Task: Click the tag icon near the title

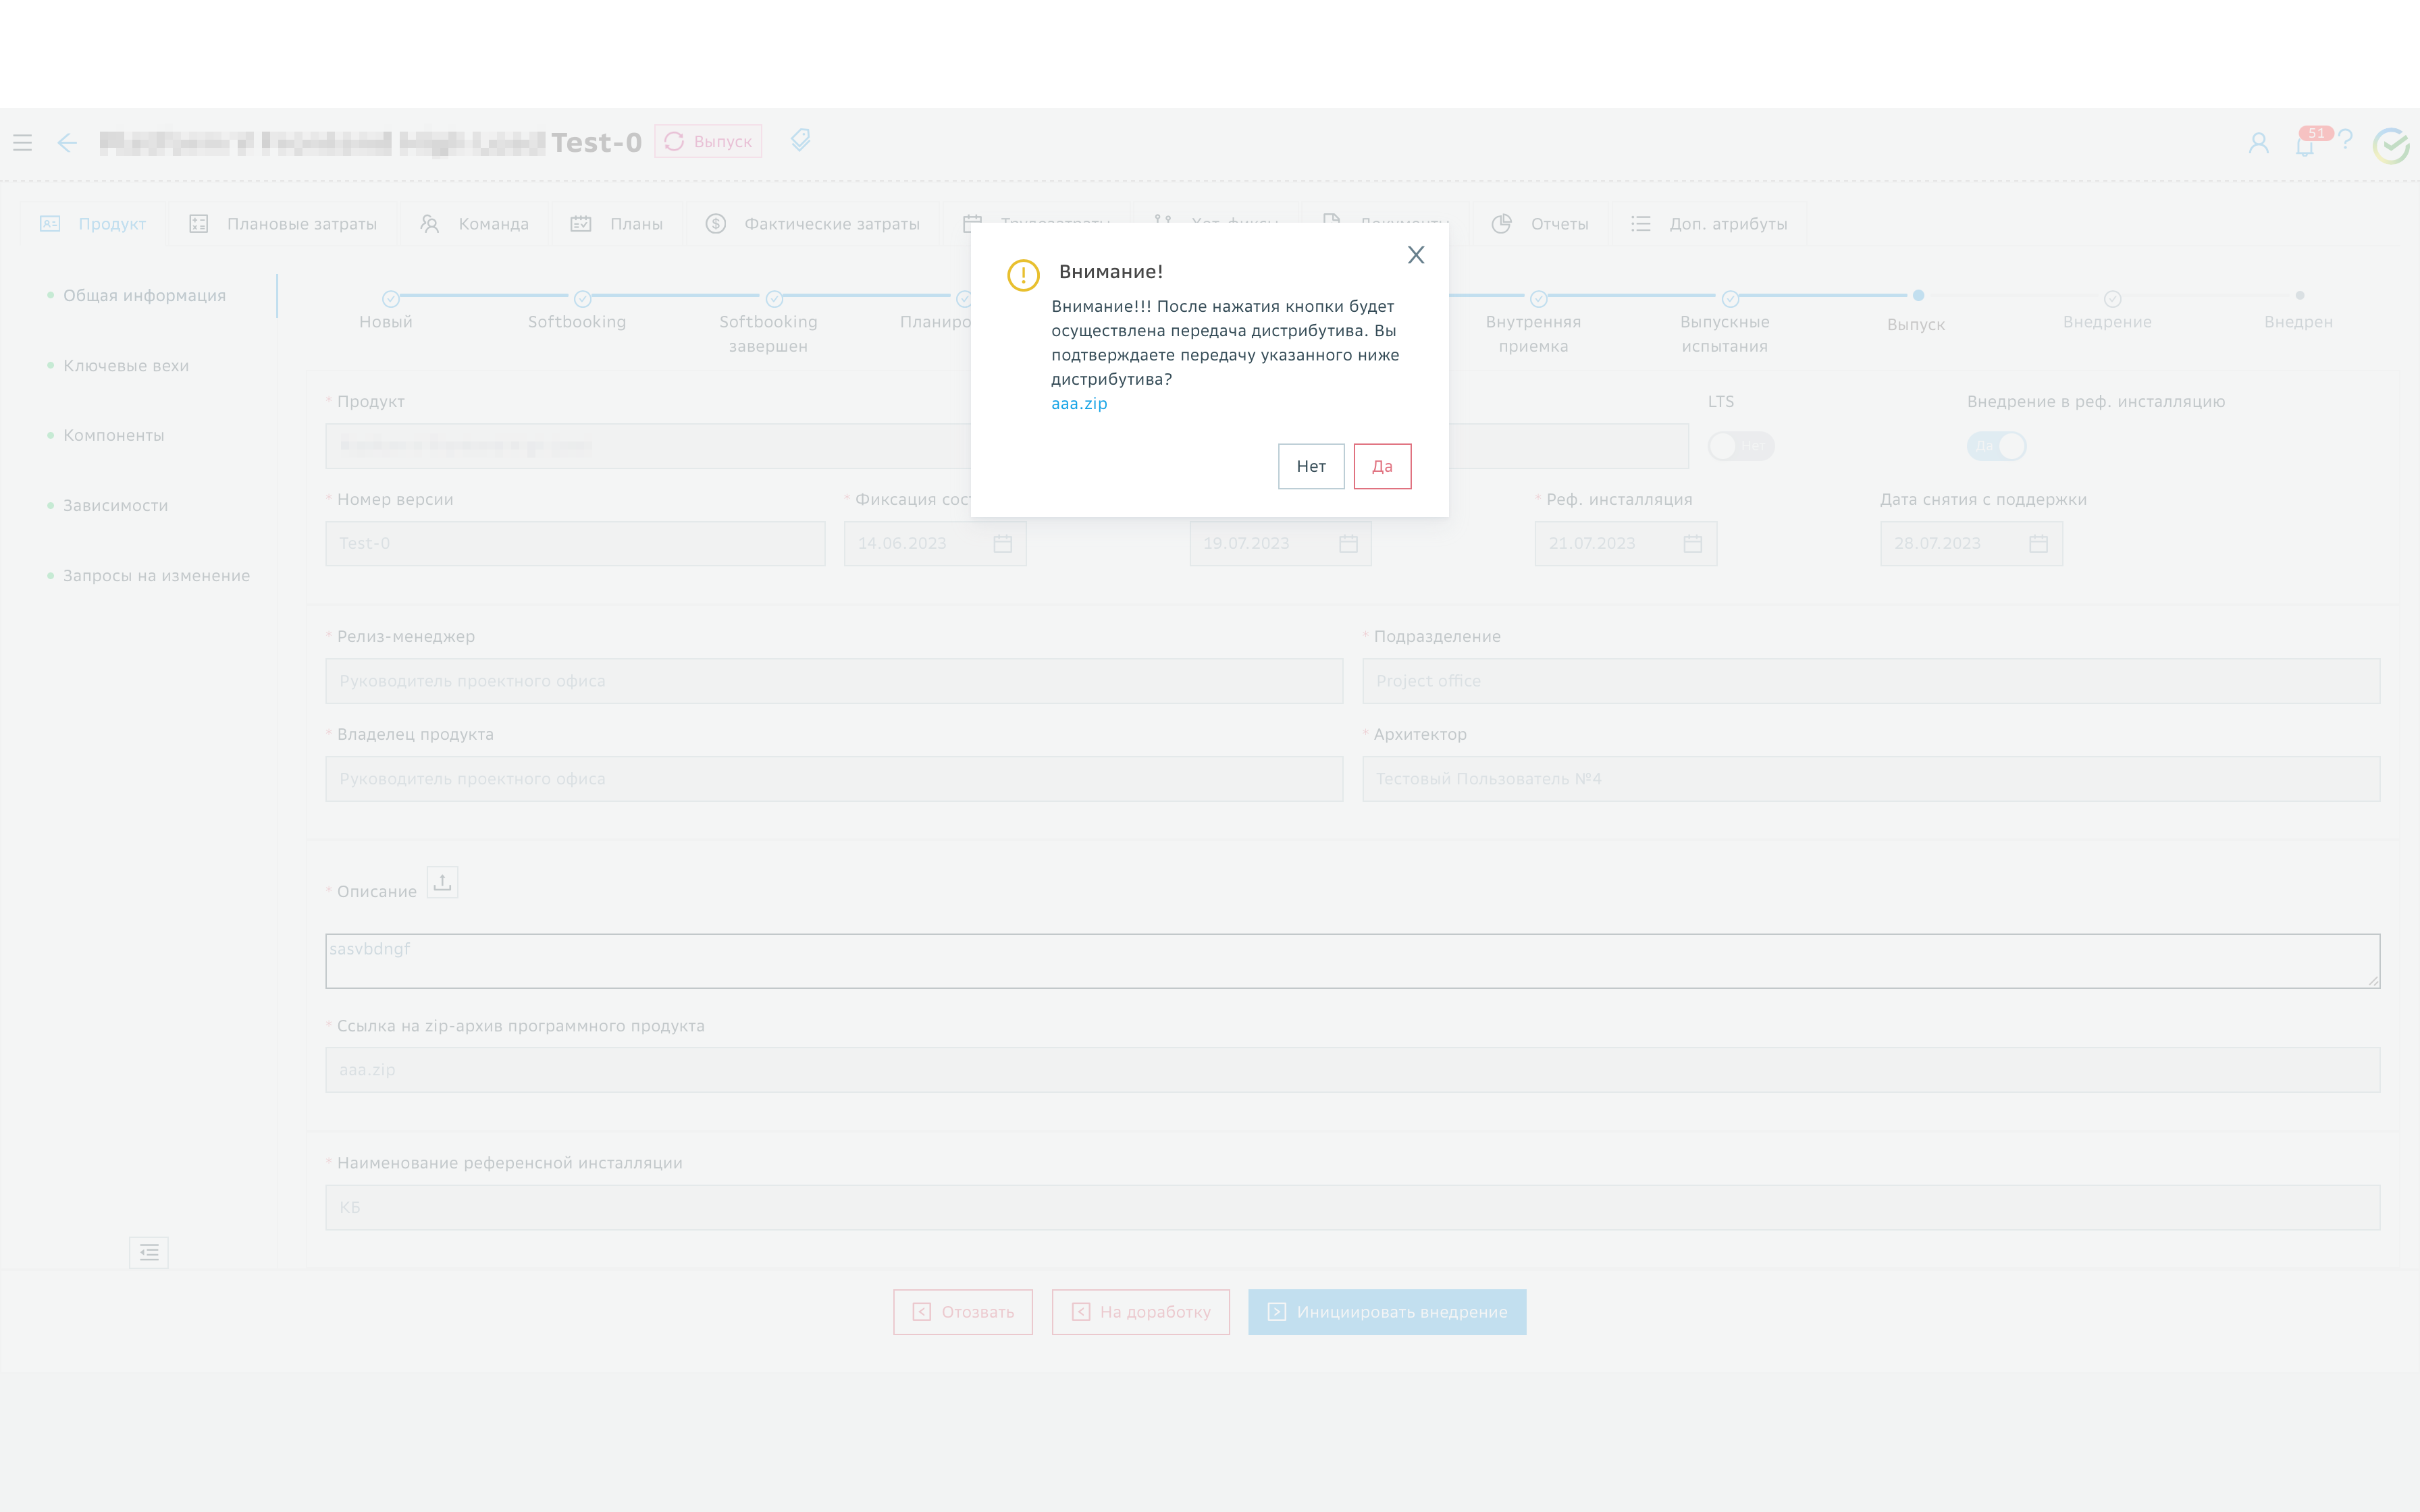Action: pyautogui.click(x=800, y=140)
